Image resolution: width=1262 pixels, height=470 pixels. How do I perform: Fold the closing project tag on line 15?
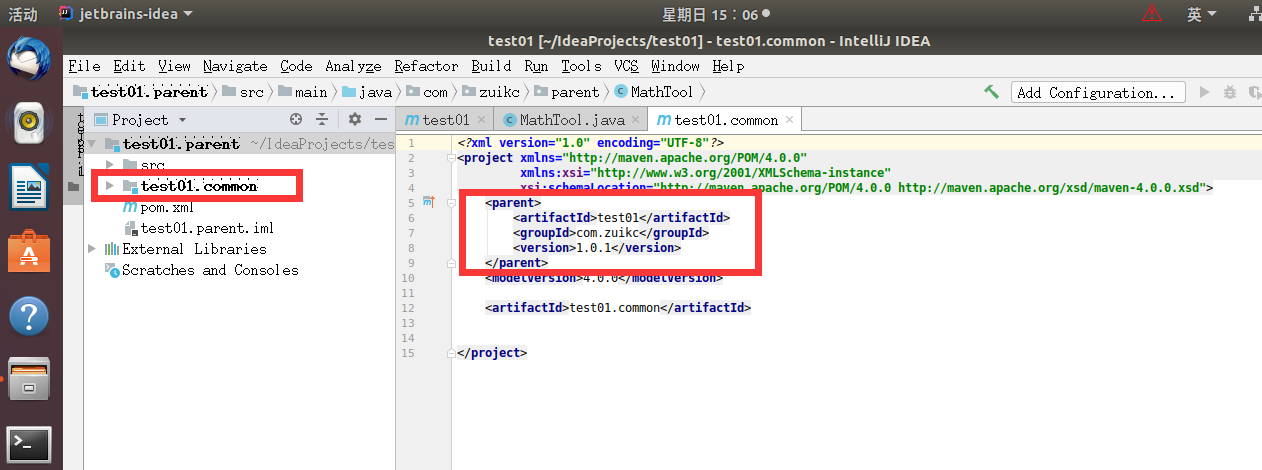click(x=450, y=353)
